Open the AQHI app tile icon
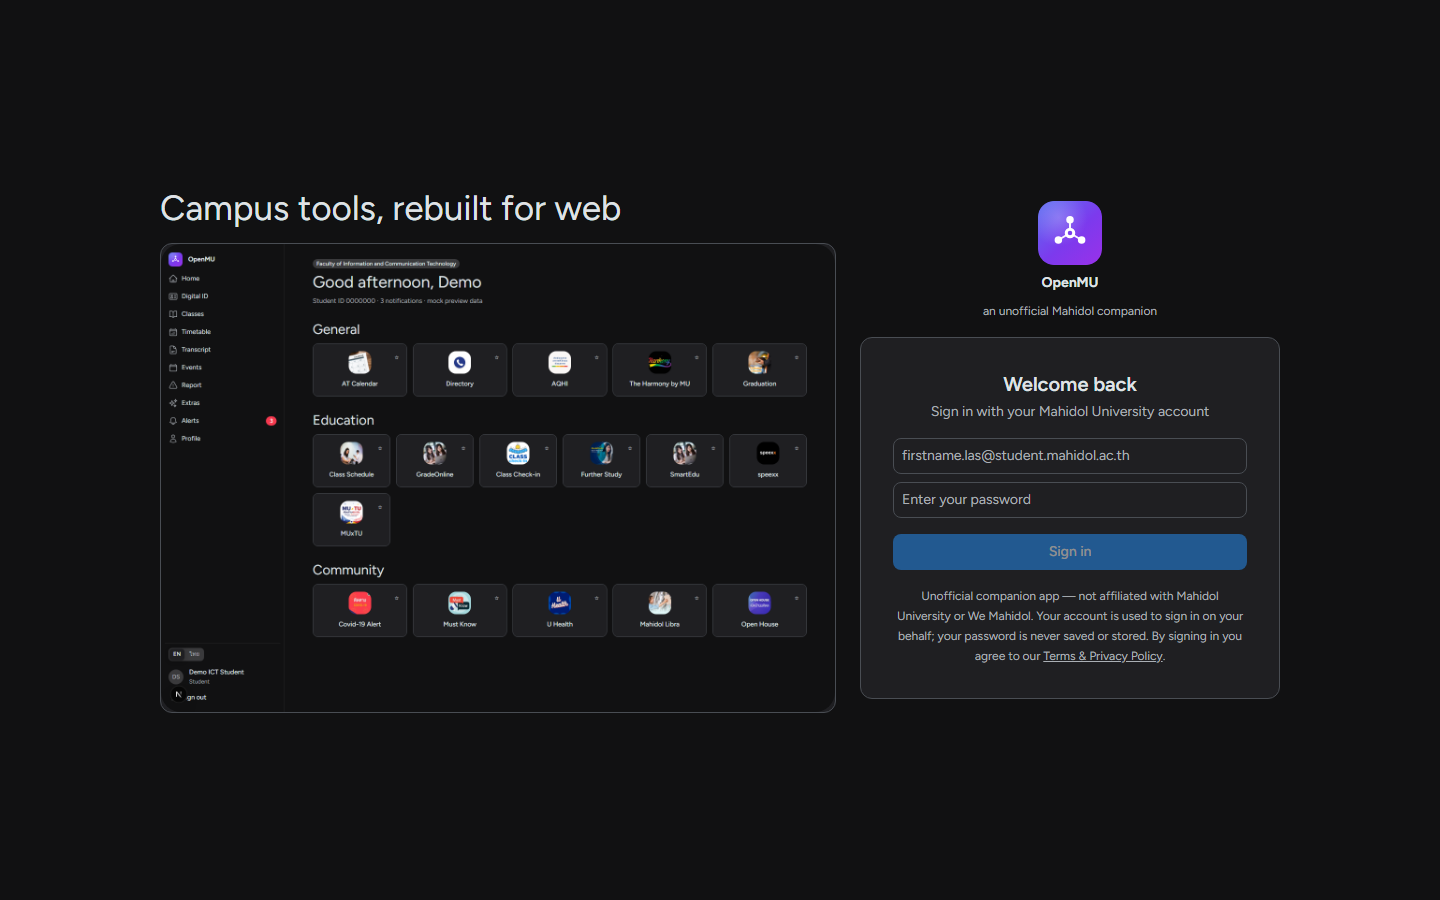The image size is (1440, 900). [x=560, y=362]
